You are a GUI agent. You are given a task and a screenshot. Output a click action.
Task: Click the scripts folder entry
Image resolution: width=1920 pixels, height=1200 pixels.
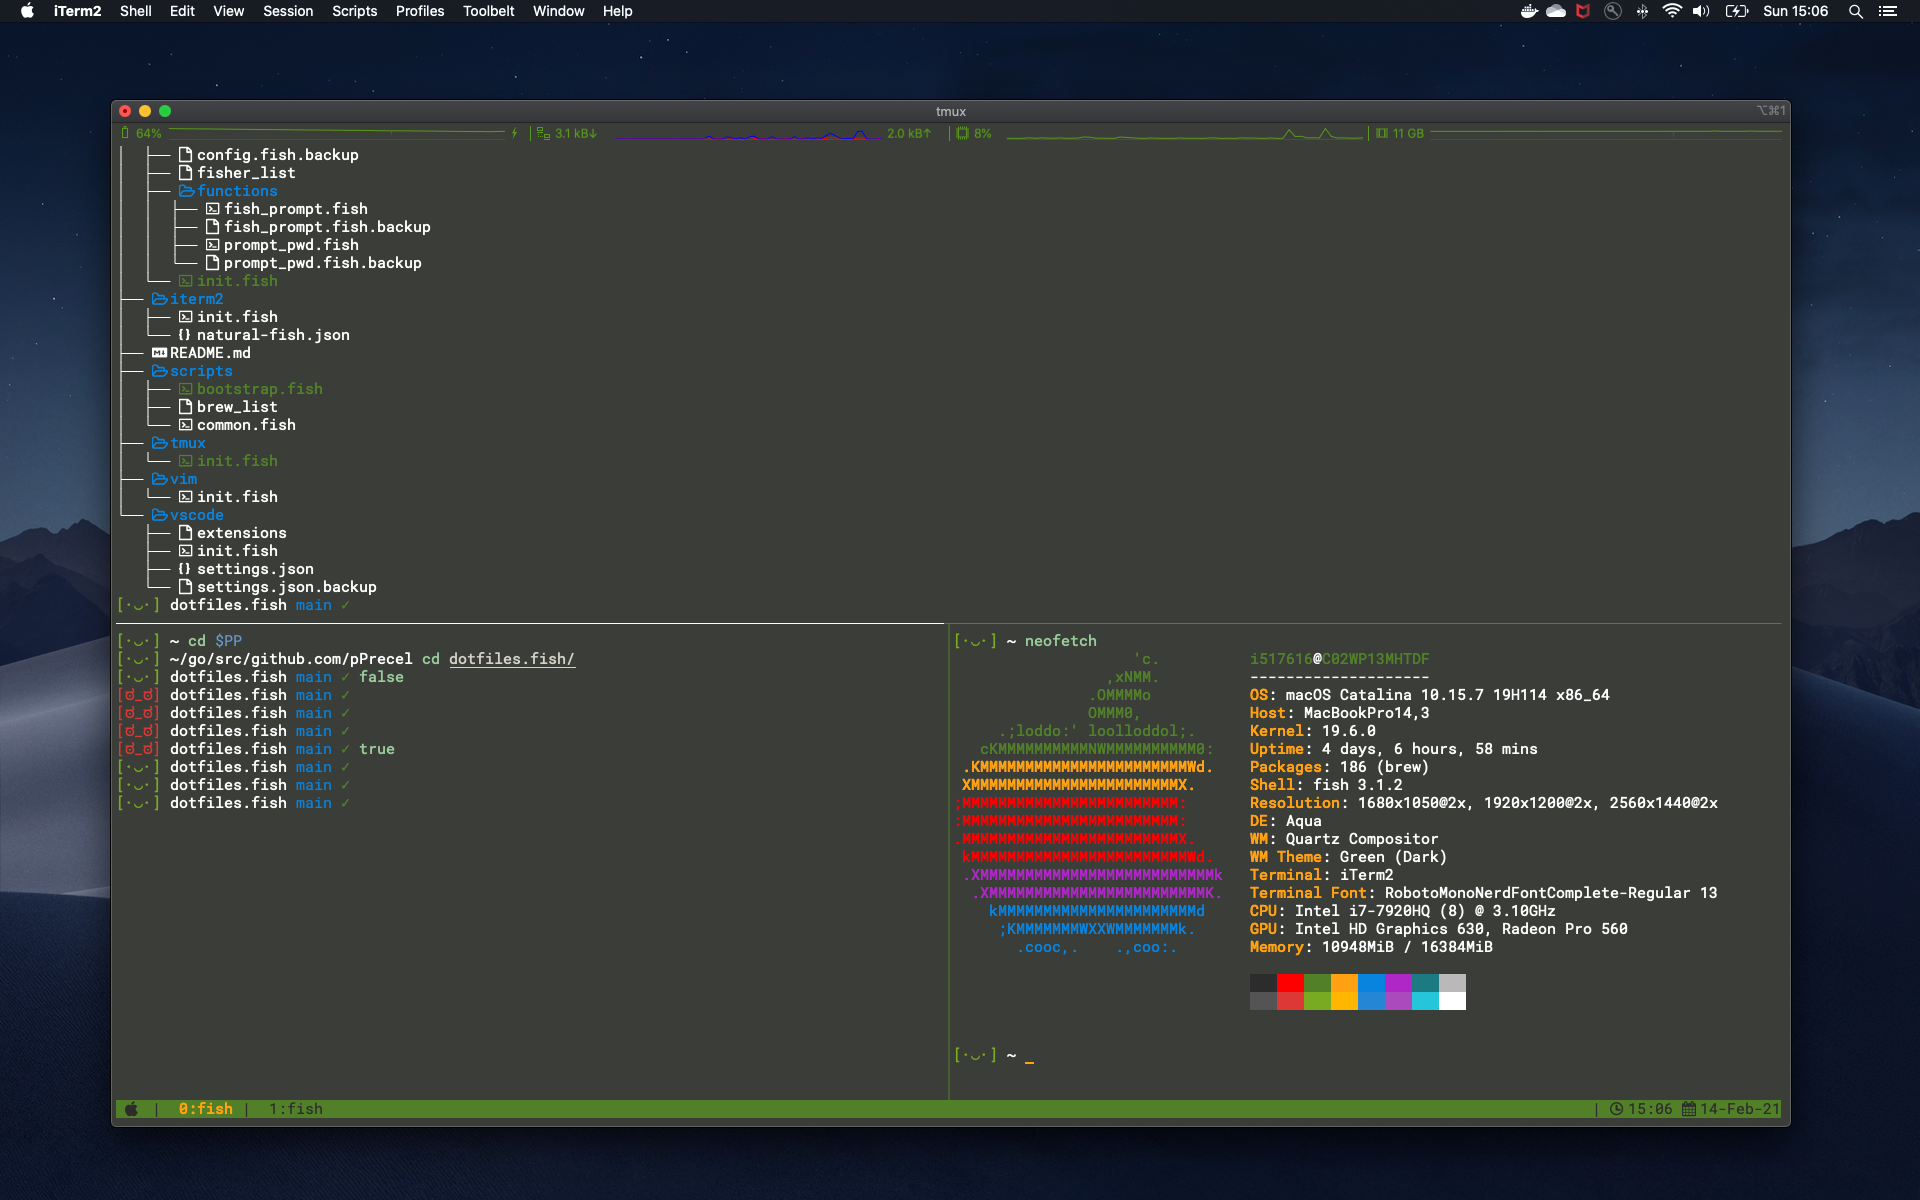[200, 371]
